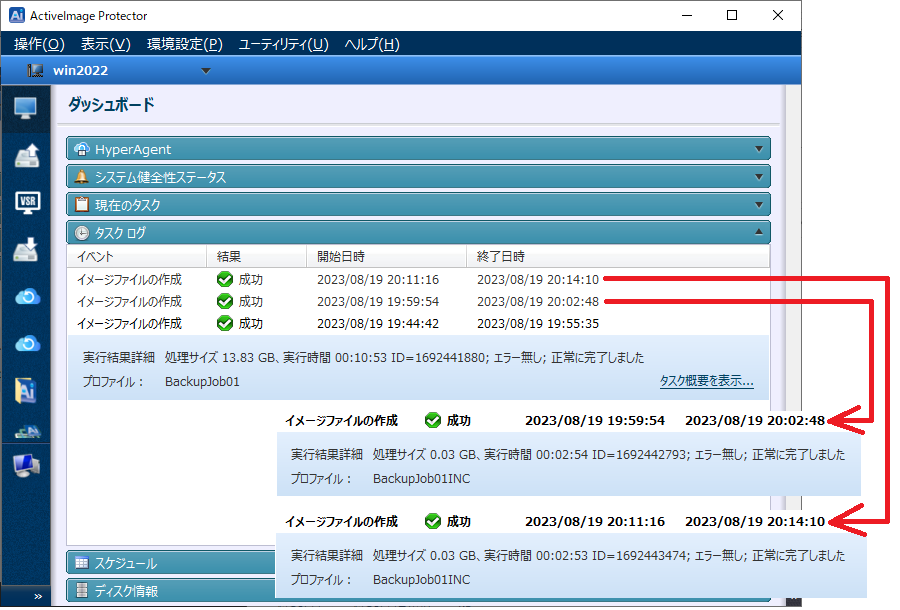Click the スケジュール panel header
Screen dimensions: 900x610
[x=172, y=563]
